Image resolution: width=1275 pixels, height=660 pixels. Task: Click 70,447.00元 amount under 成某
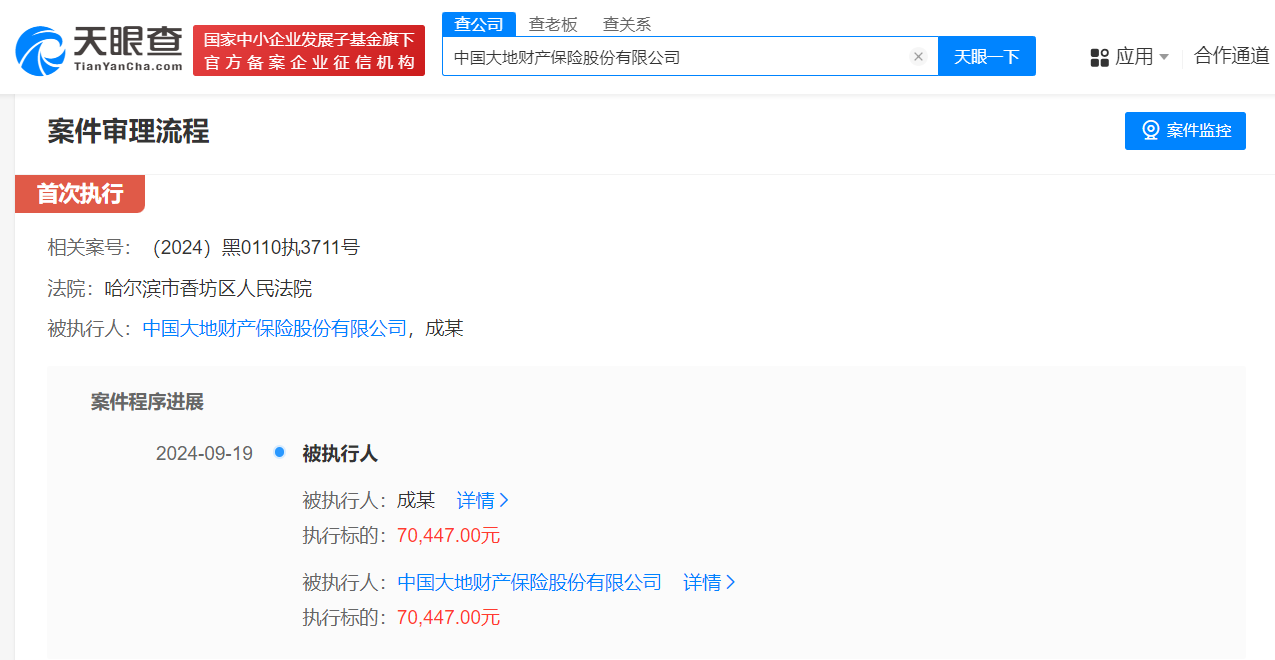448,535
